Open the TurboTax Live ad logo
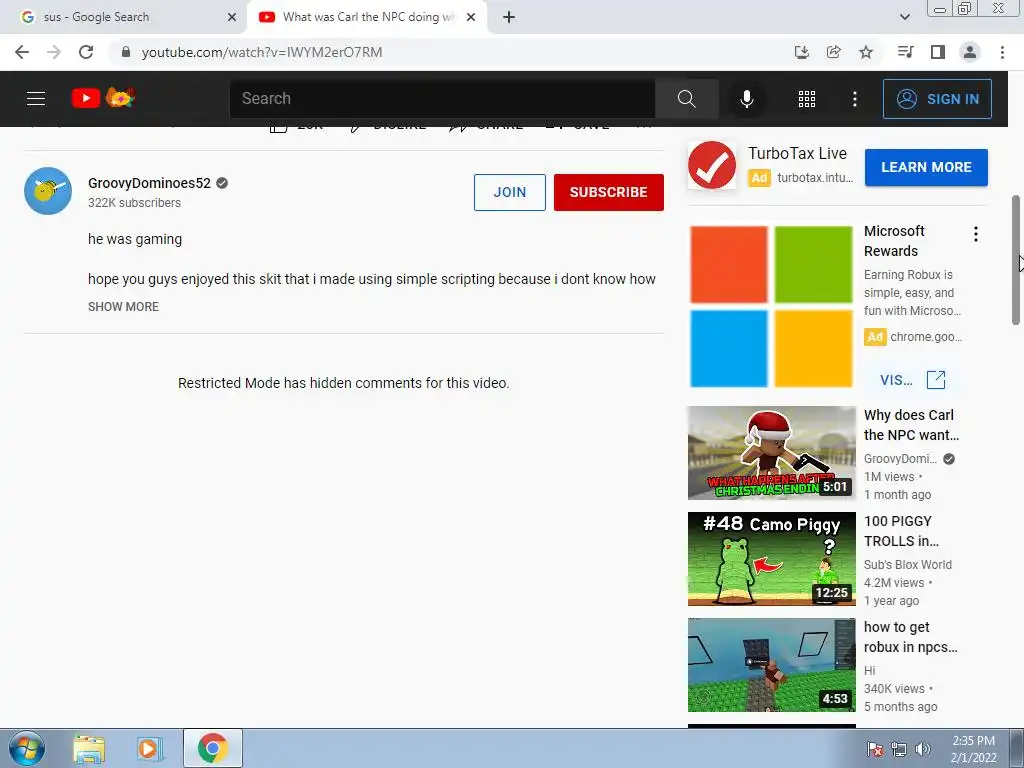Screen dimensions: 1024x768 click(712, 165)
